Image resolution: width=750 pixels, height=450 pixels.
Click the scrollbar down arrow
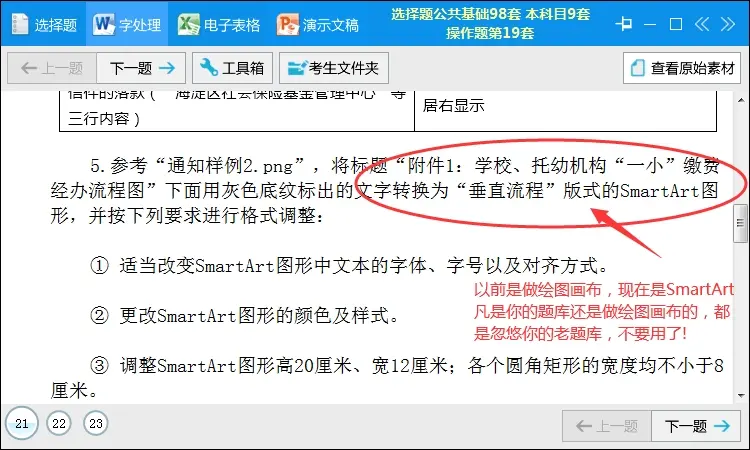click(741, 395)
